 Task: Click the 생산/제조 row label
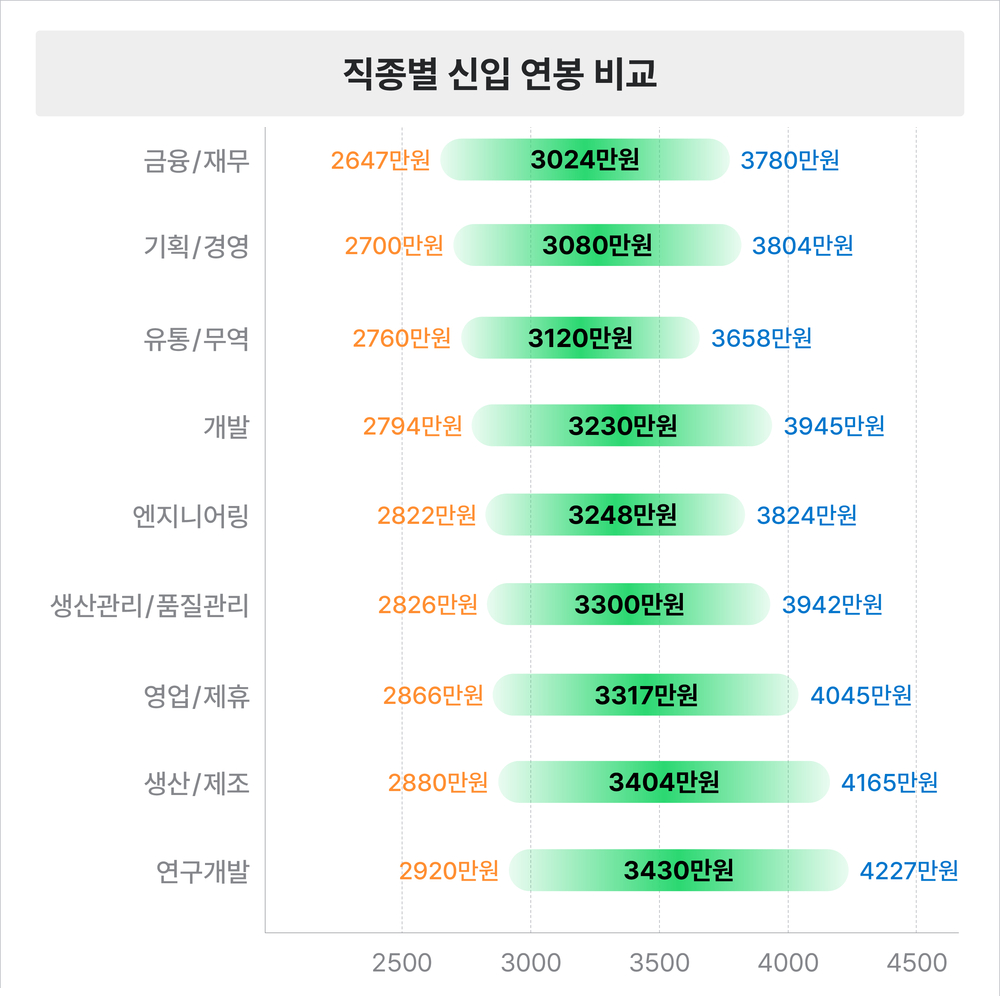196,783
